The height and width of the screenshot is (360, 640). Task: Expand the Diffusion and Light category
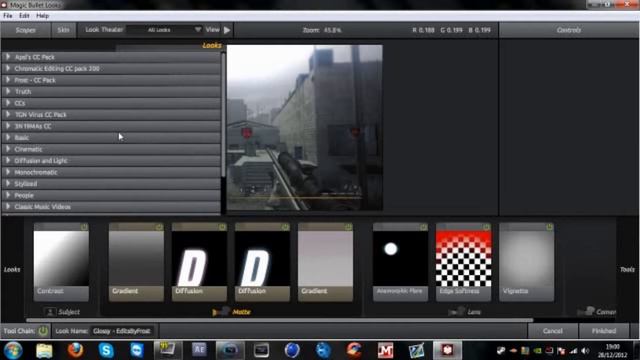(8, 160)
